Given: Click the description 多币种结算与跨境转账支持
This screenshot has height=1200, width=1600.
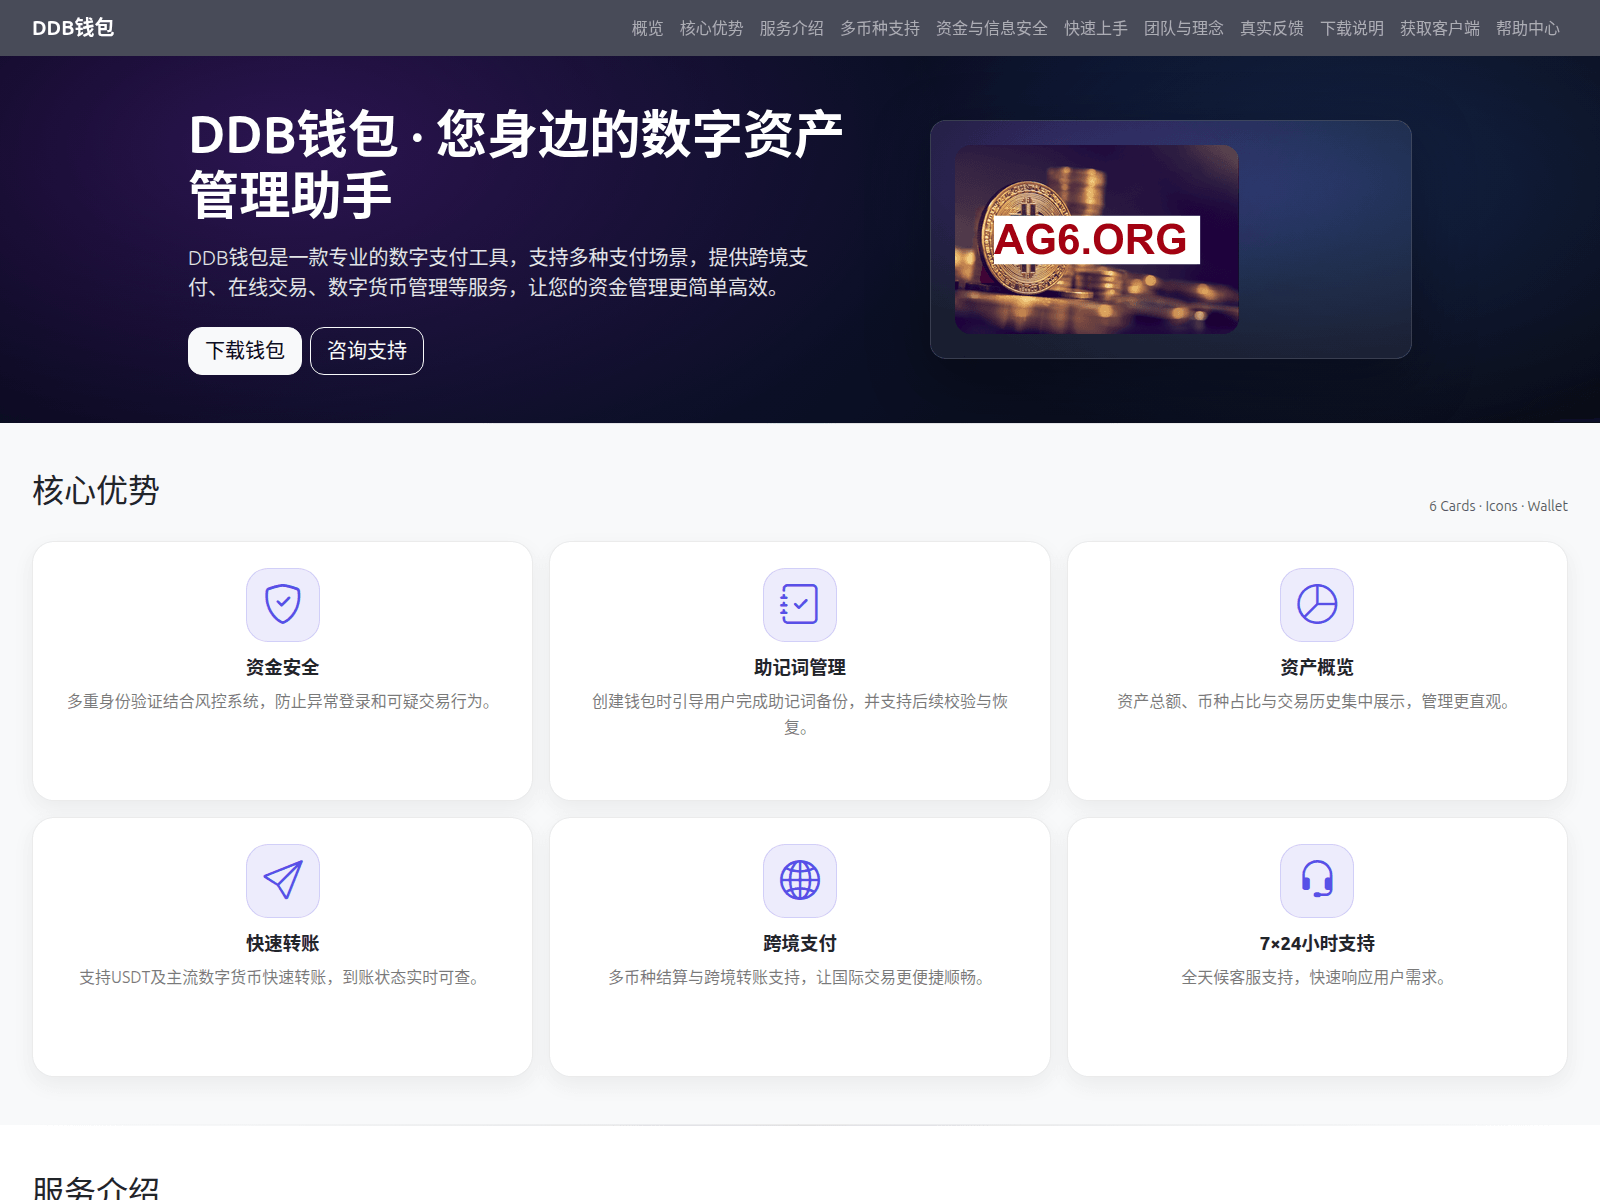Looking at the screenshot, I should (800, 977).
